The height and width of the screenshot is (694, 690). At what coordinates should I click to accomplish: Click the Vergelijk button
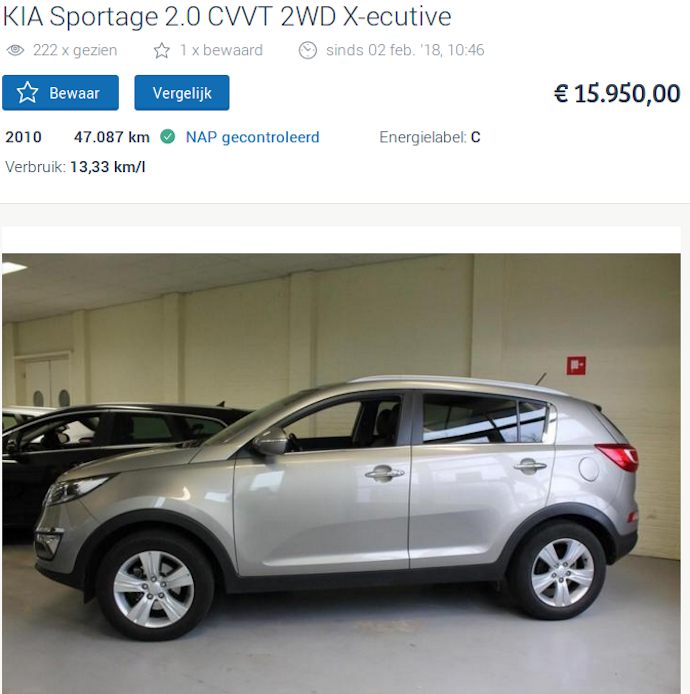click(x=182, y=93)
